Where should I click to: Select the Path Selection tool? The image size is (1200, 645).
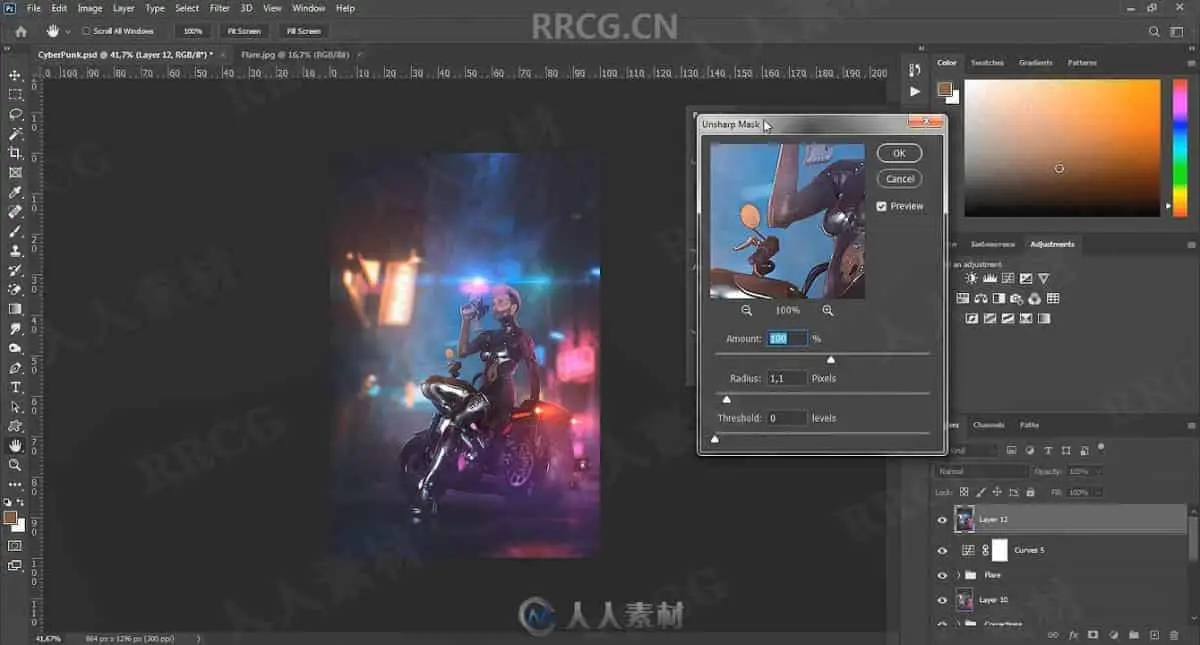[x=15, y=406]
